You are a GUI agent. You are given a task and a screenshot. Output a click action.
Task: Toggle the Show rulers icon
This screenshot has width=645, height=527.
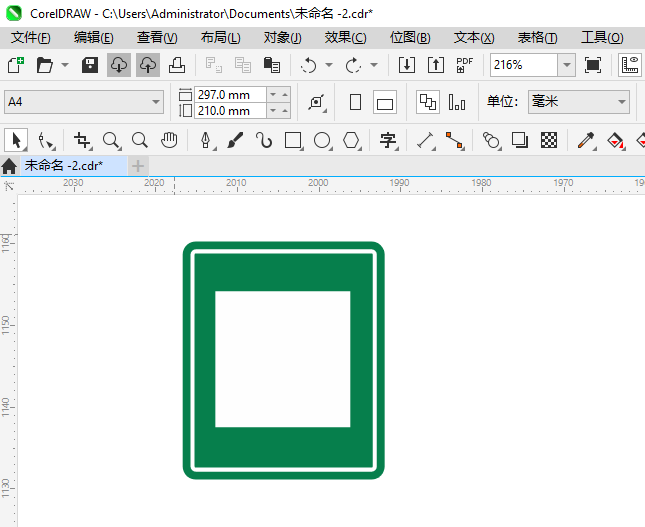pyautogui.click(x=630, y=65)
